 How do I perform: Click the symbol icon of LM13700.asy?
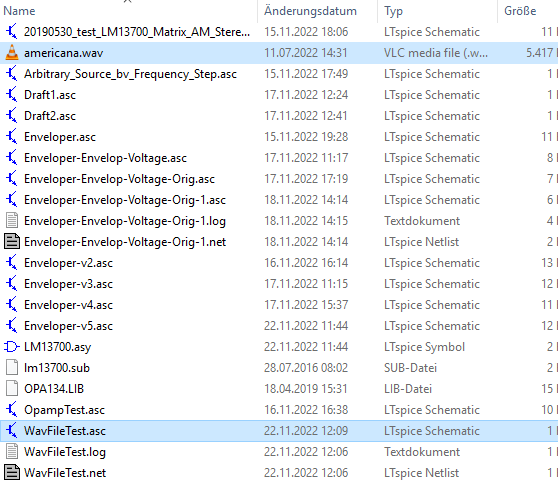click(11, 347)
